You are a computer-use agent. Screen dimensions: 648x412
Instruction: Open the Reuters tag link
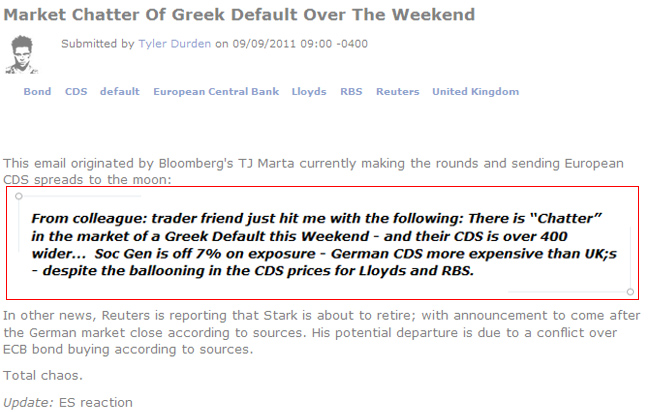pos(397,92)
